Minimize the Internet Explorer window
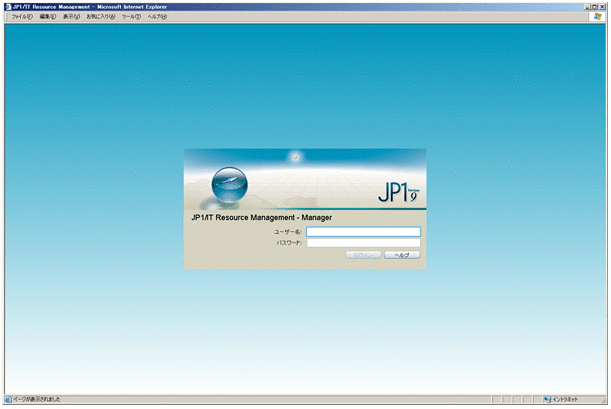This screenshot has width=611, height=409. coord(587,7)
